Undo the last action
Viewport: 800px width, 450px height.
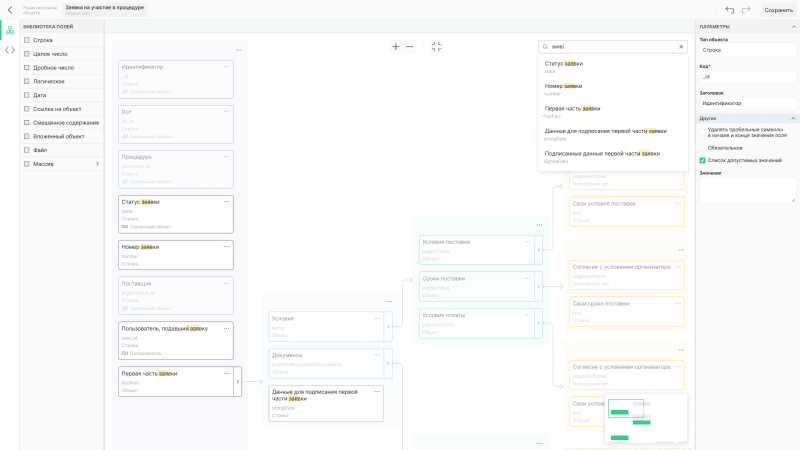pyautogui.click(x=729, y=10)
